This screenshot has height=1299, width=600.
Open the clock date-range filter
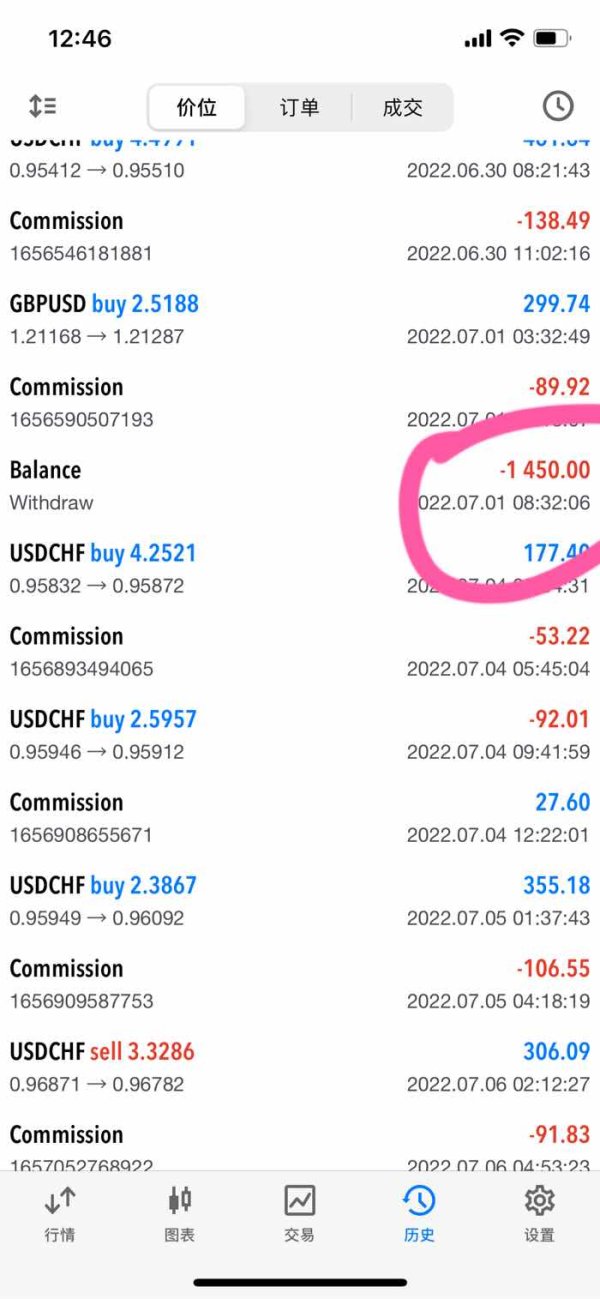(x=557, y=106)
